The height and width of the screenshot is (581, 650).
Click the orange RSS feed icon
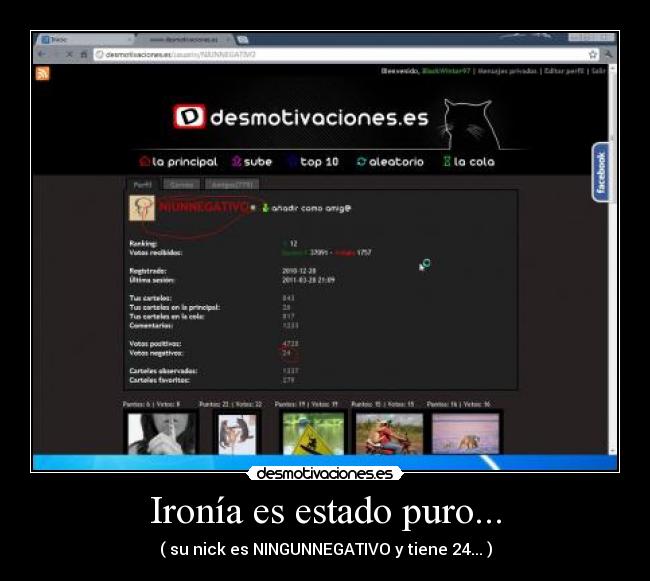pyautogui.click(x=42, y=73)
